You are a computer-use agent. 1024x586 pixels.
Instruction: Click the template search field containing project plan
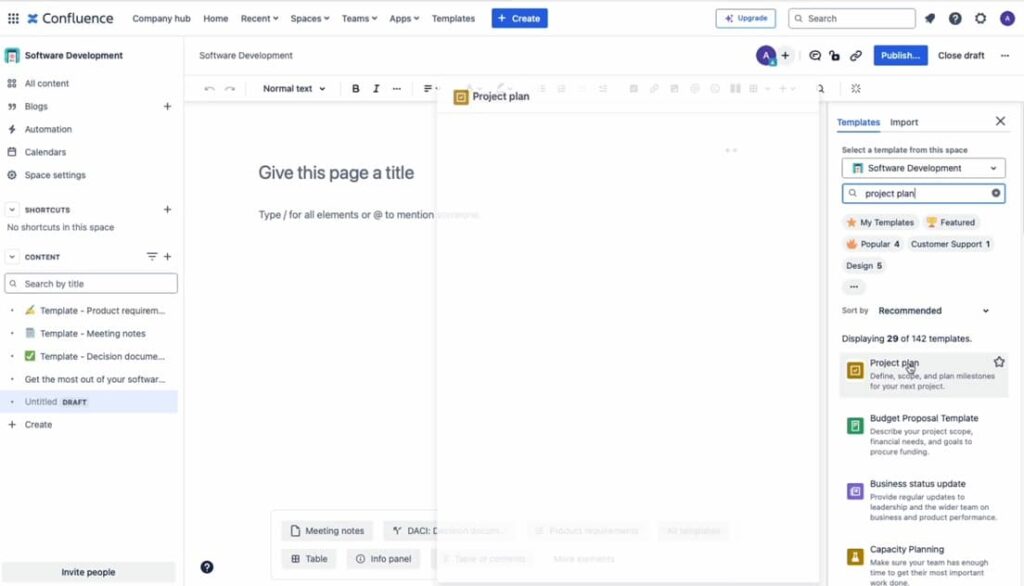[x=922, y=193]
